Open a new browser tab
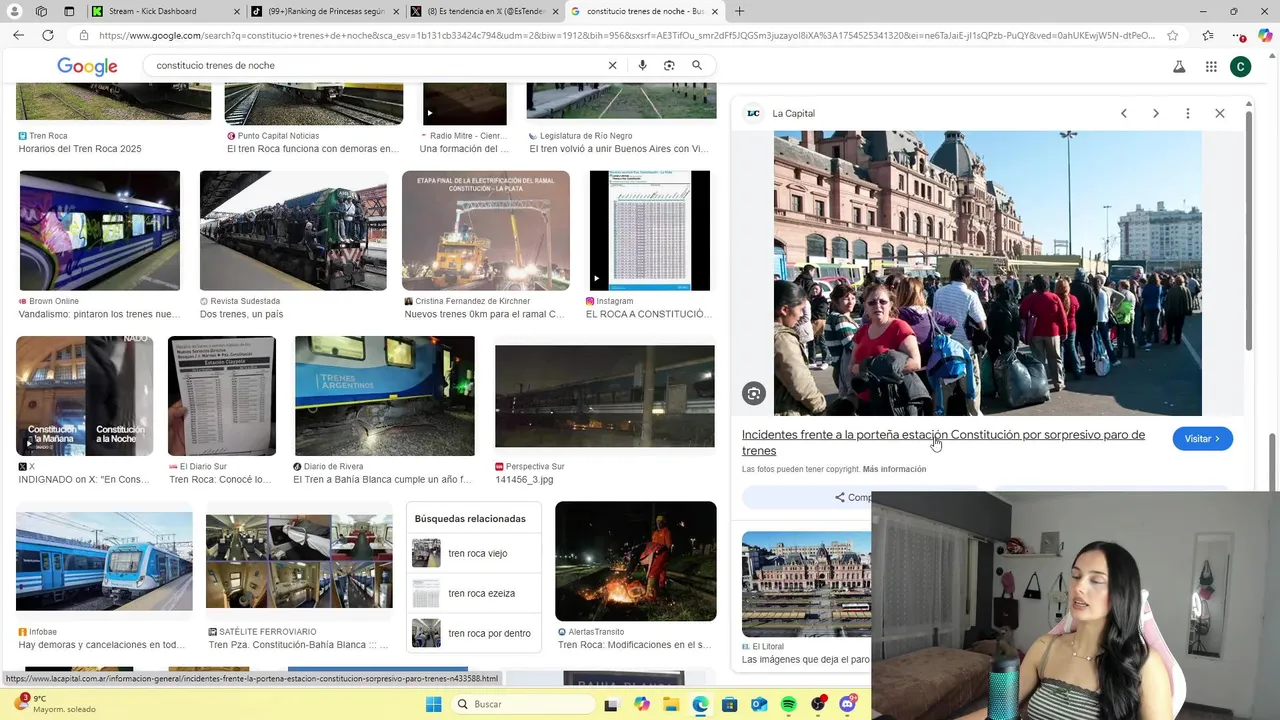The image size is (1280, 720). pyautogui.click(x=739, y=11)
